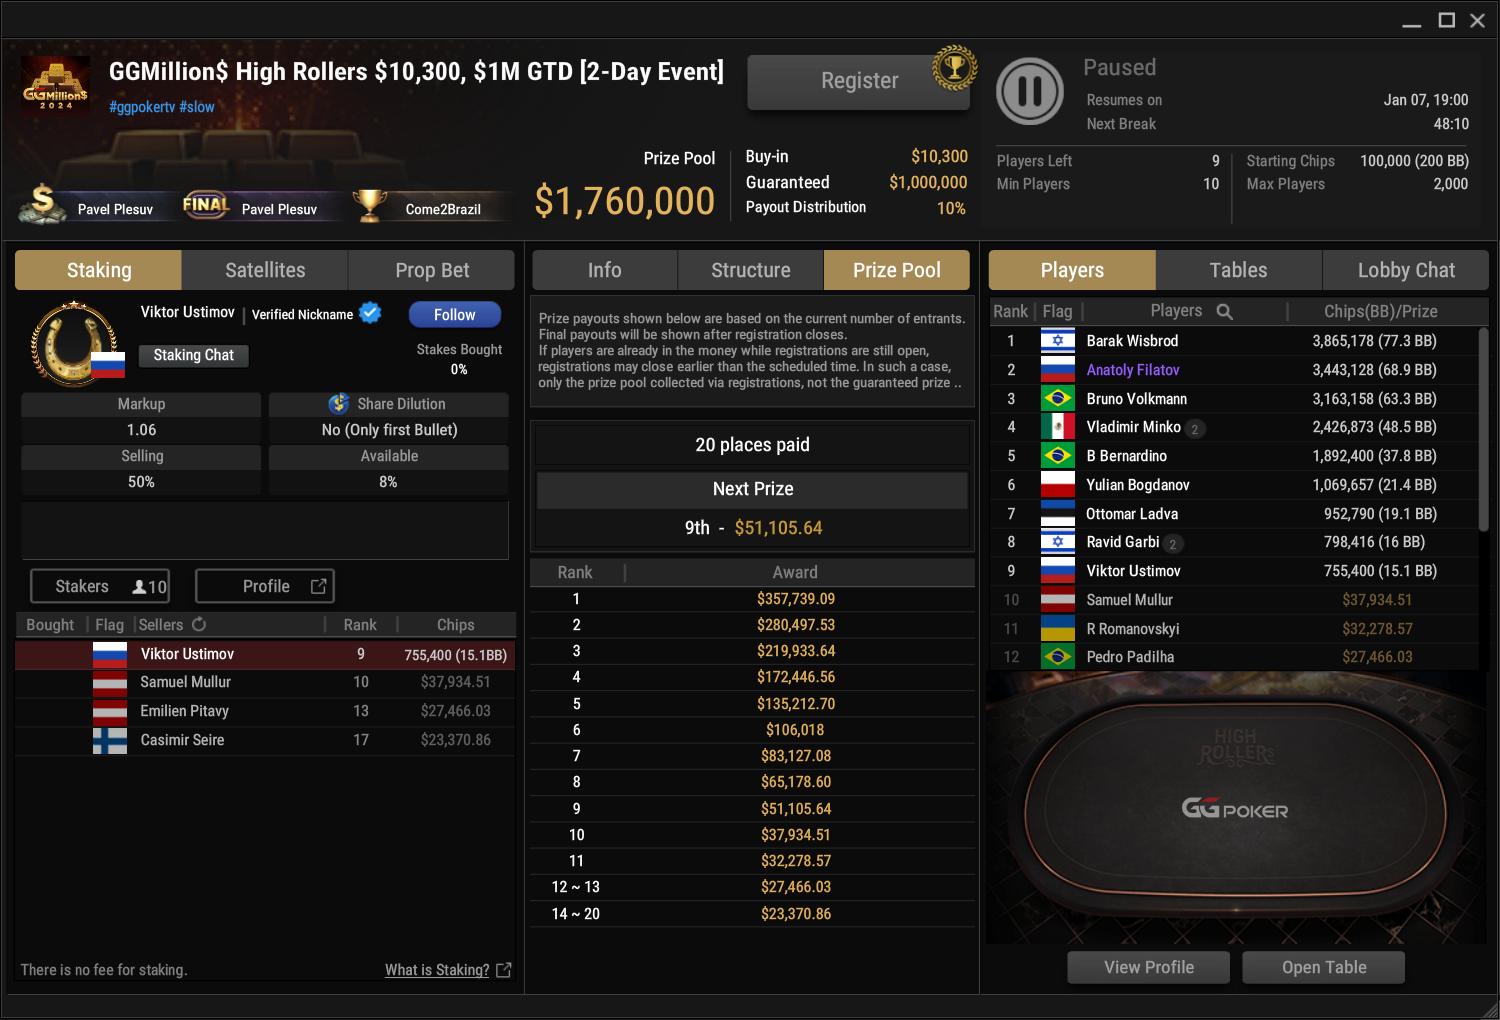Open the Profile pop-out button

265,586
